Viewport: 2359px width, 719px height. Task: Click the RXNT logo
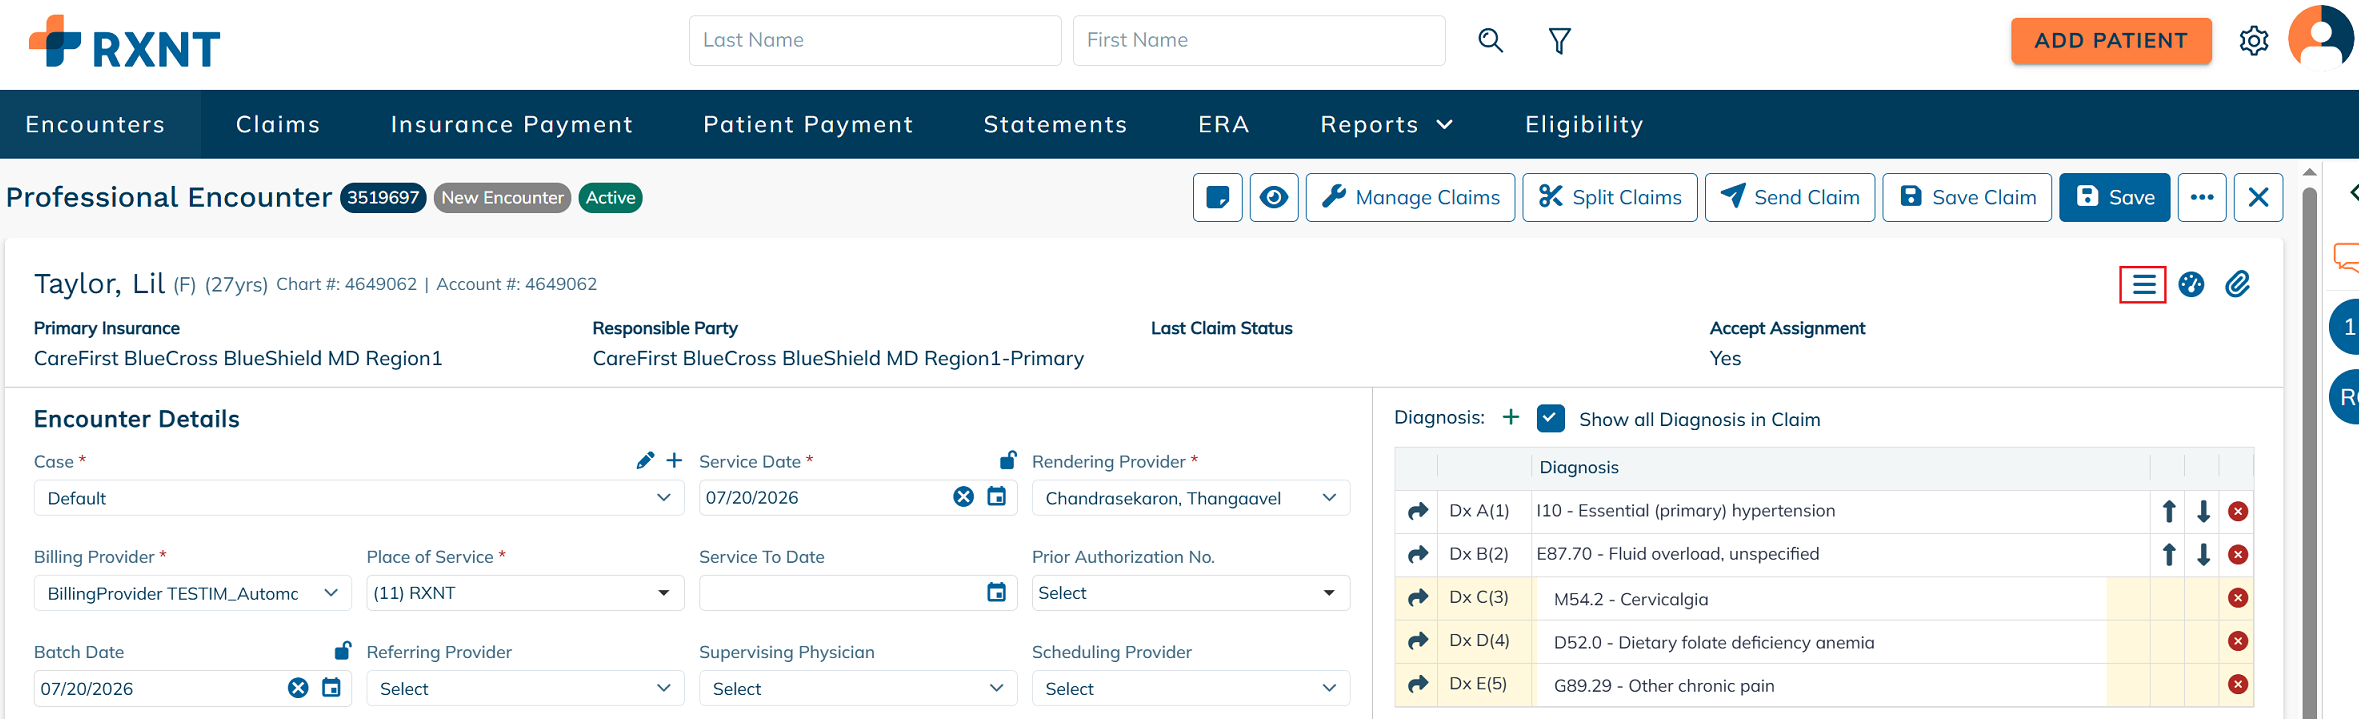(x=125, y=42)
